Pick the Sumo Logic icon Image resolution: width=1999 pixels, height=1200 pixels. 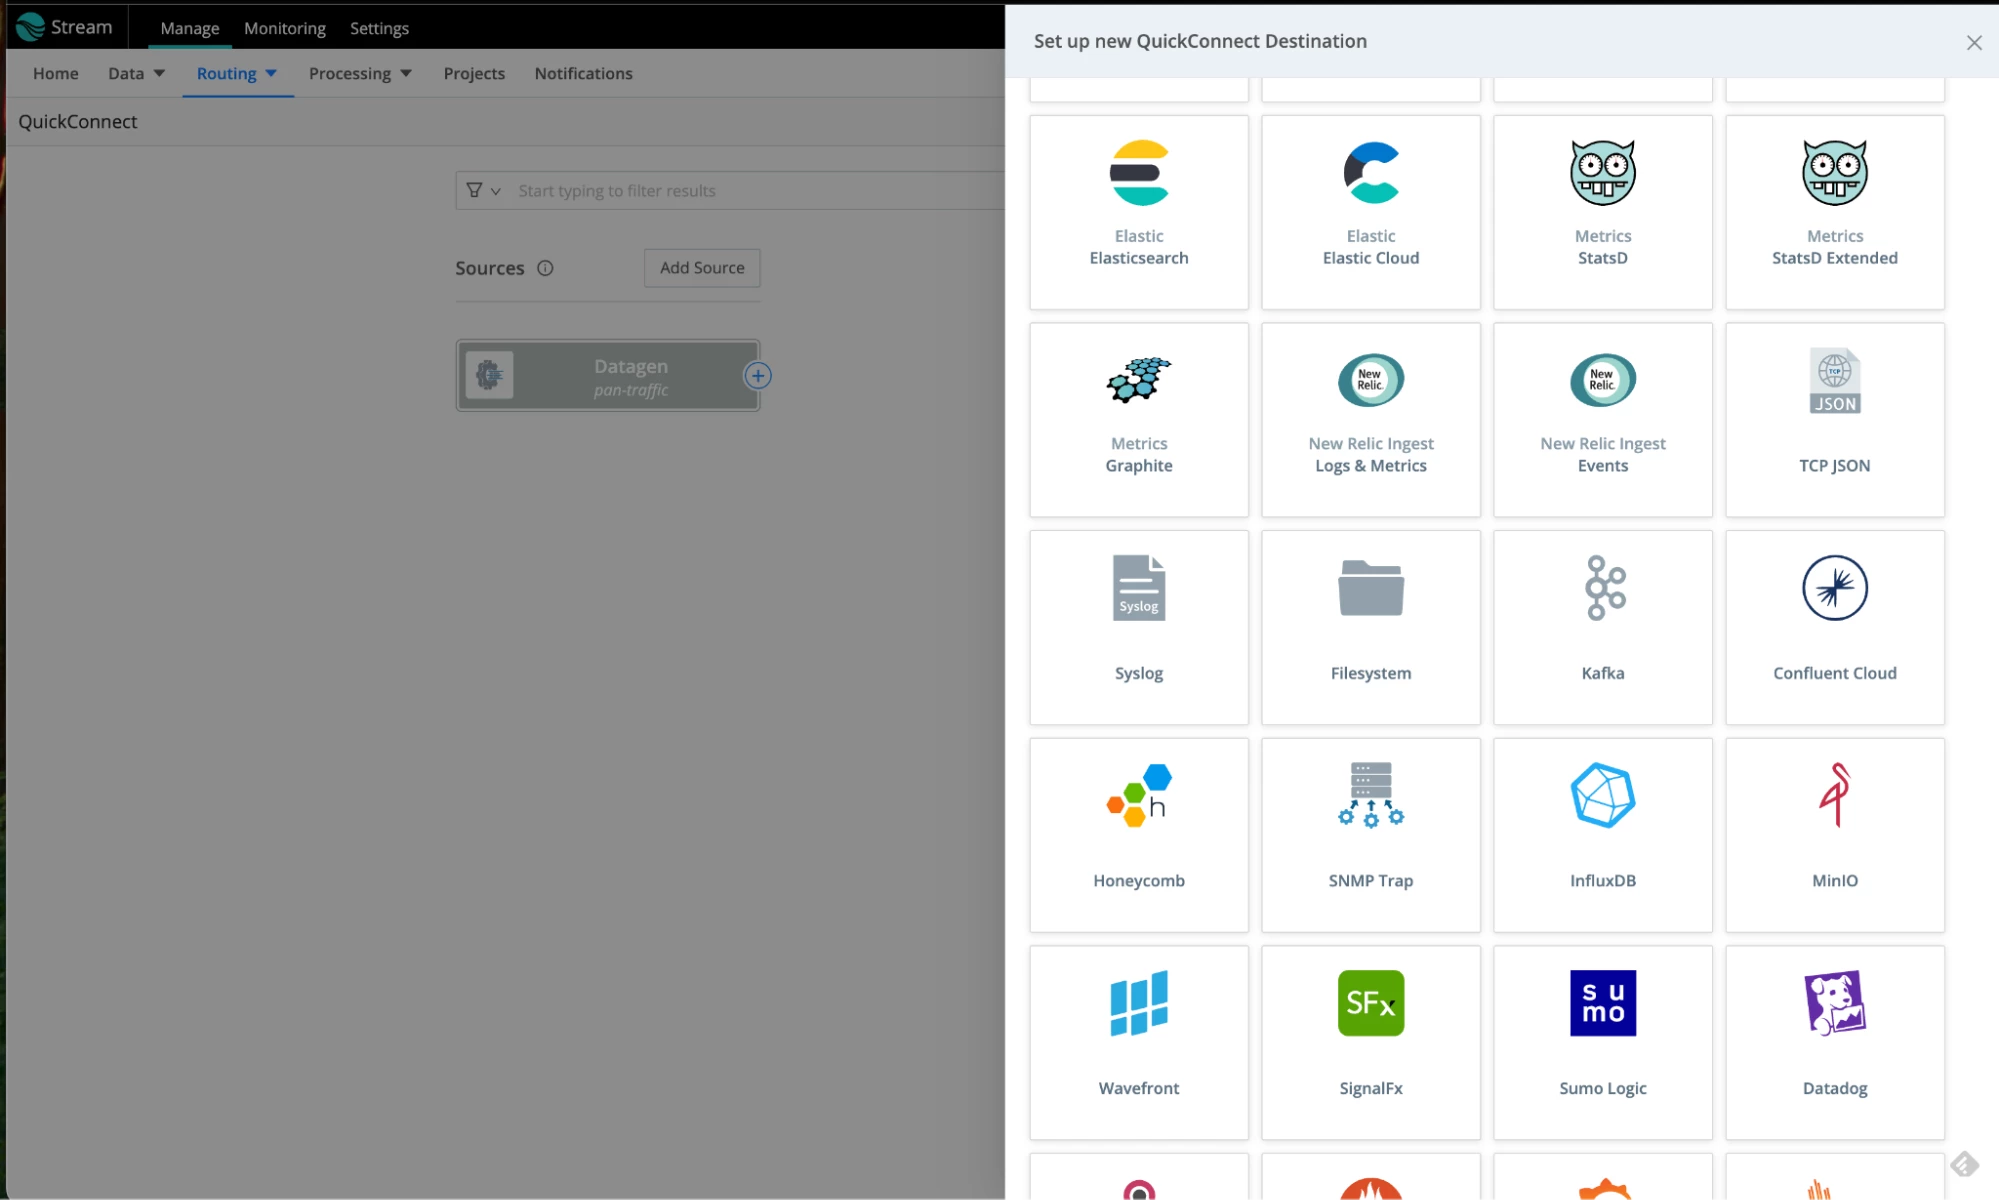(1603, 1003)
